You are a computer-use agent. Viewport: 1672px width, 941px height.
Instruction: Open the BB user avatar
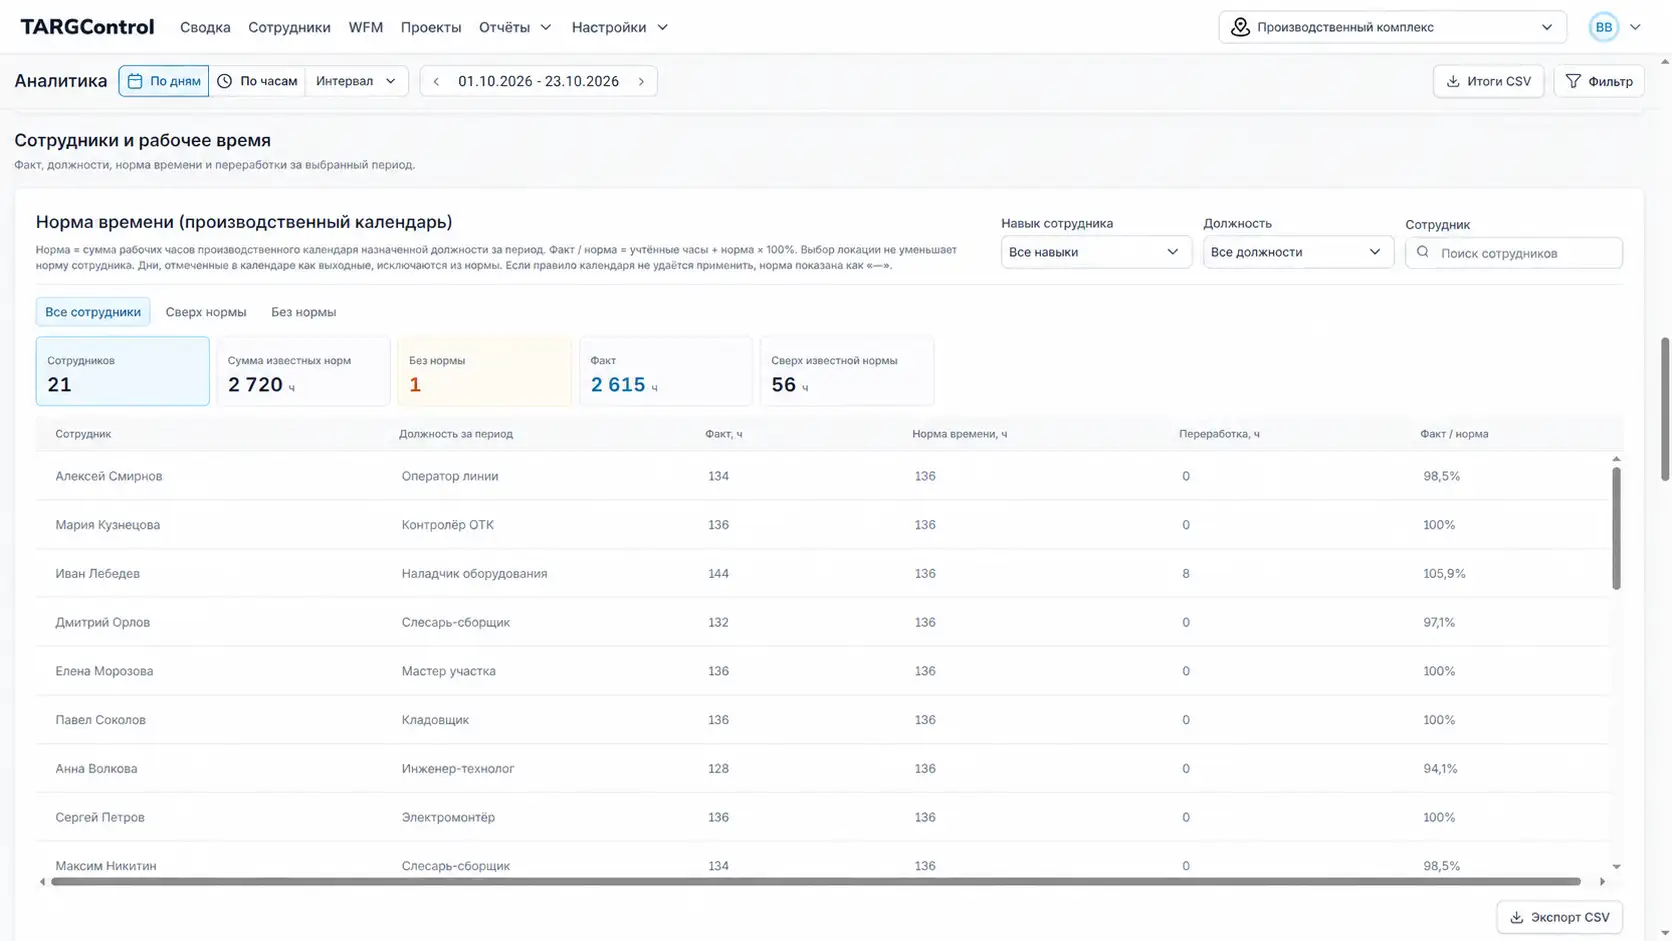[x=1603, y=27]
